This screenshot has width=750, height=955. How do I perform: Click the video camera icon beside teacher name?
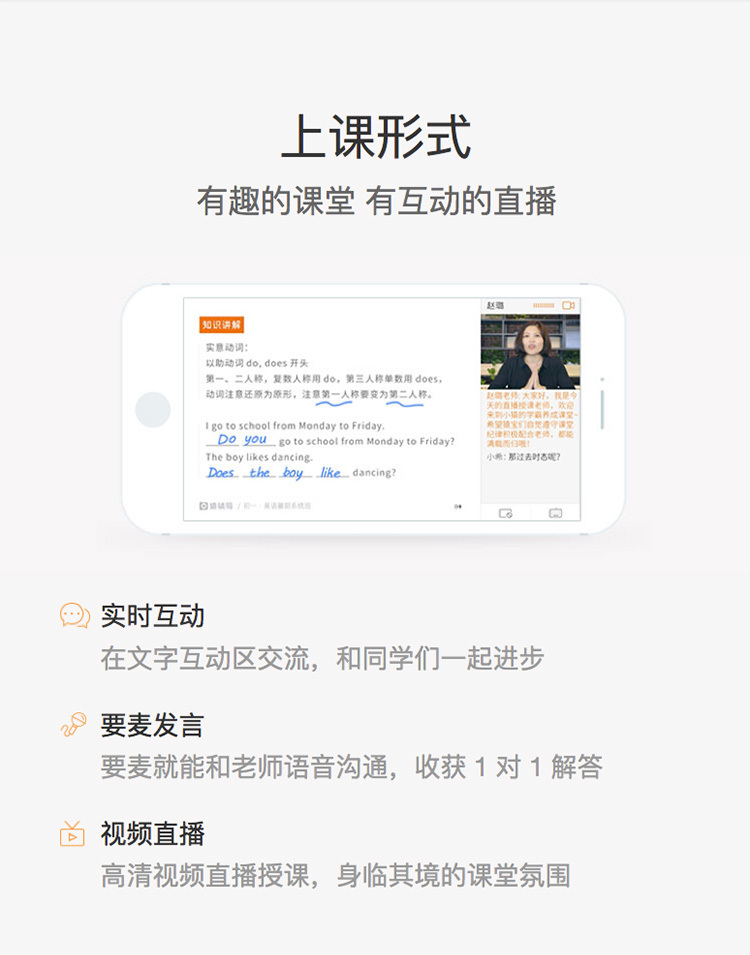pos(568,305)
